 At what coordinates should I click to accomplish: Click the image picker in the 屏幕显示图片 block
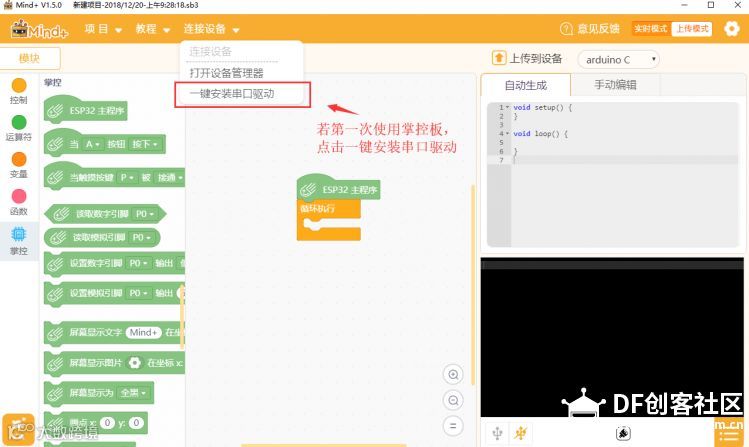coord(135,363)
